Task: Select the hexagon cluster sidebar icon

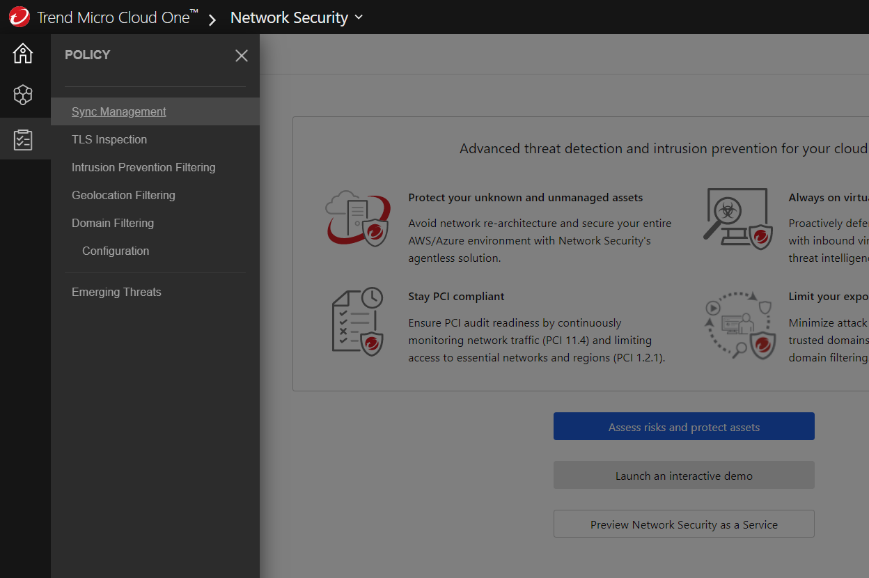Action: (x=23, y=96)
